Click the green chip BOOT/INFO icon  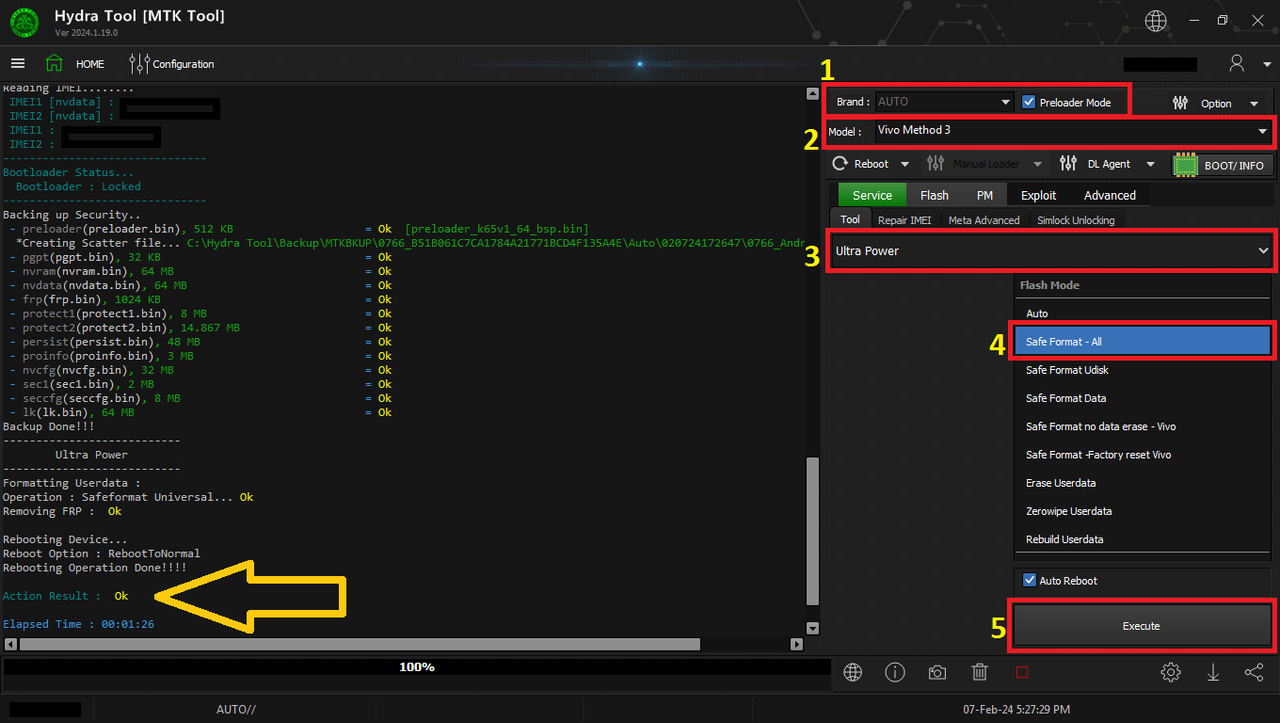pyautogui.click(x=1186, y=165)
